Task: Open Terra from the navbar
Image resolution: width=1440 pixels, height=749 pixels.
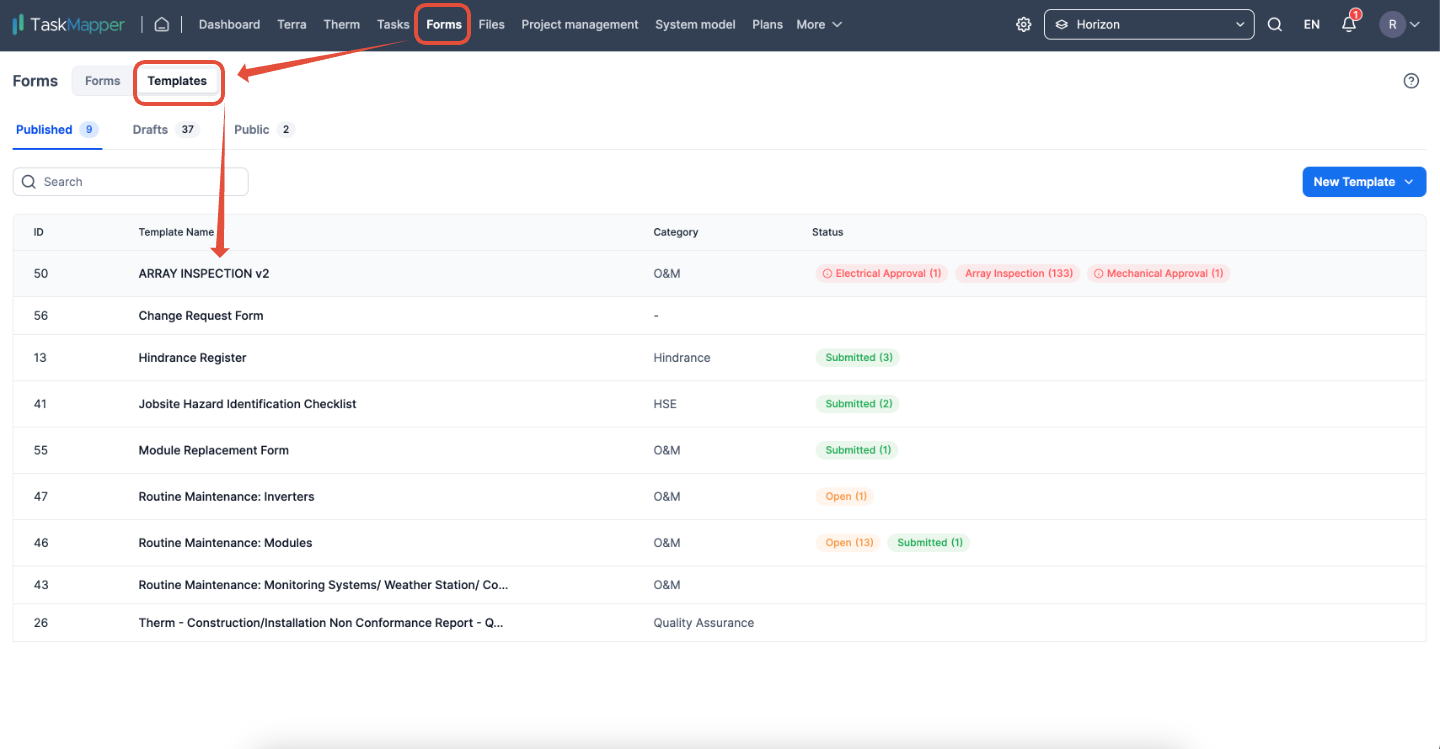Action: pyautogui.click(x=292, y=24)
